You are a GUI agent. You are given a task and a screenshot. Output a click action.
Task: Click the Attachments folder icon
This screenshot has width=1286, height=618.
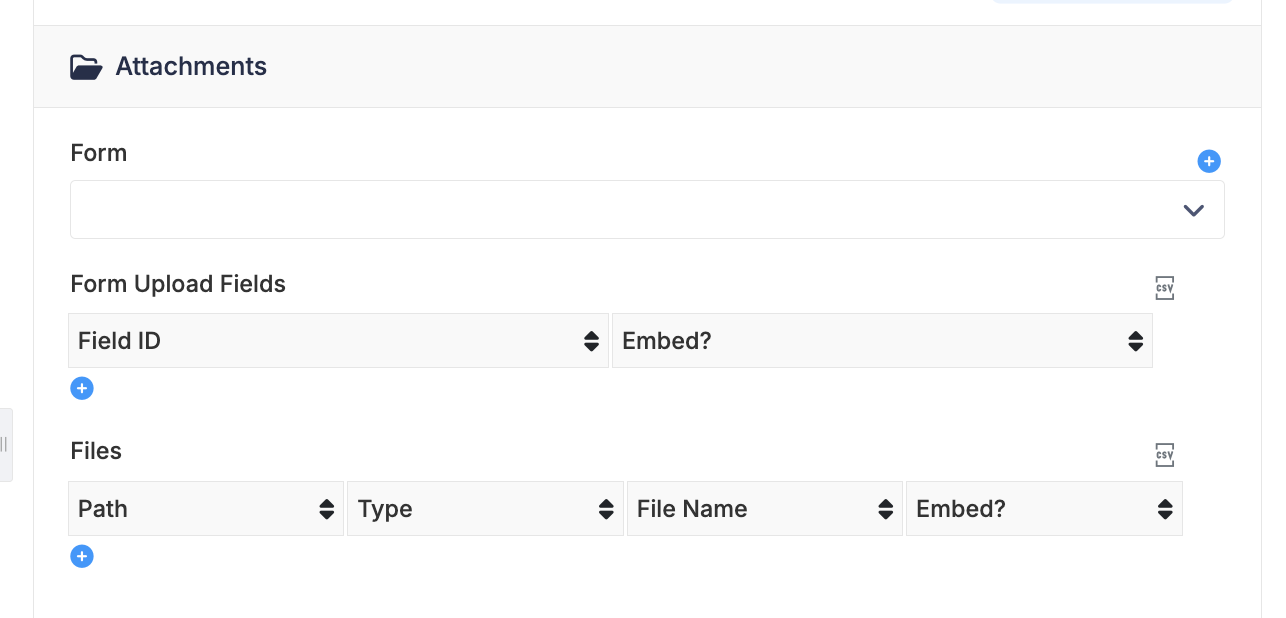coord(86,67)
